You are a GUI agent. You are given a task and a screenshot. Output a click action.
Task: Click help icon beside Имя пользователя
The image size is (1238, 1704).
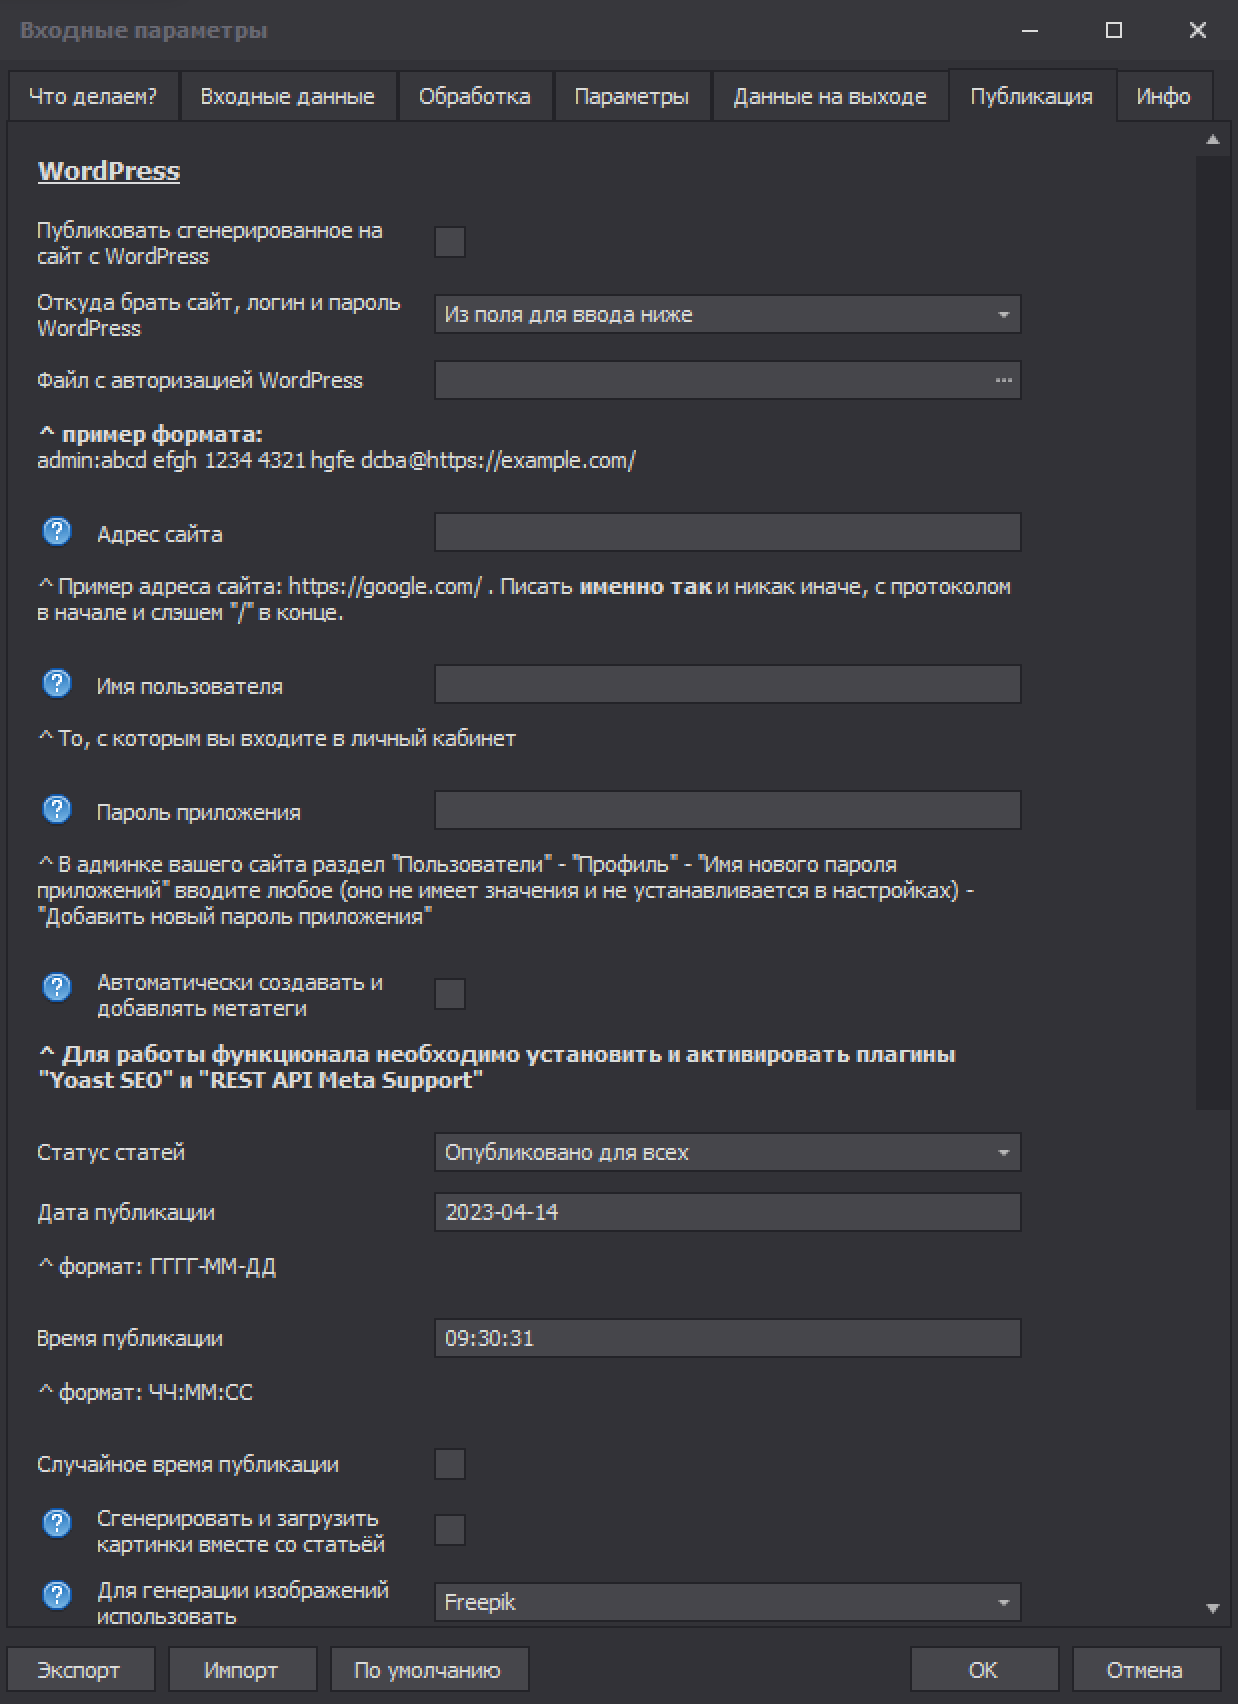(x=57, y=683)
